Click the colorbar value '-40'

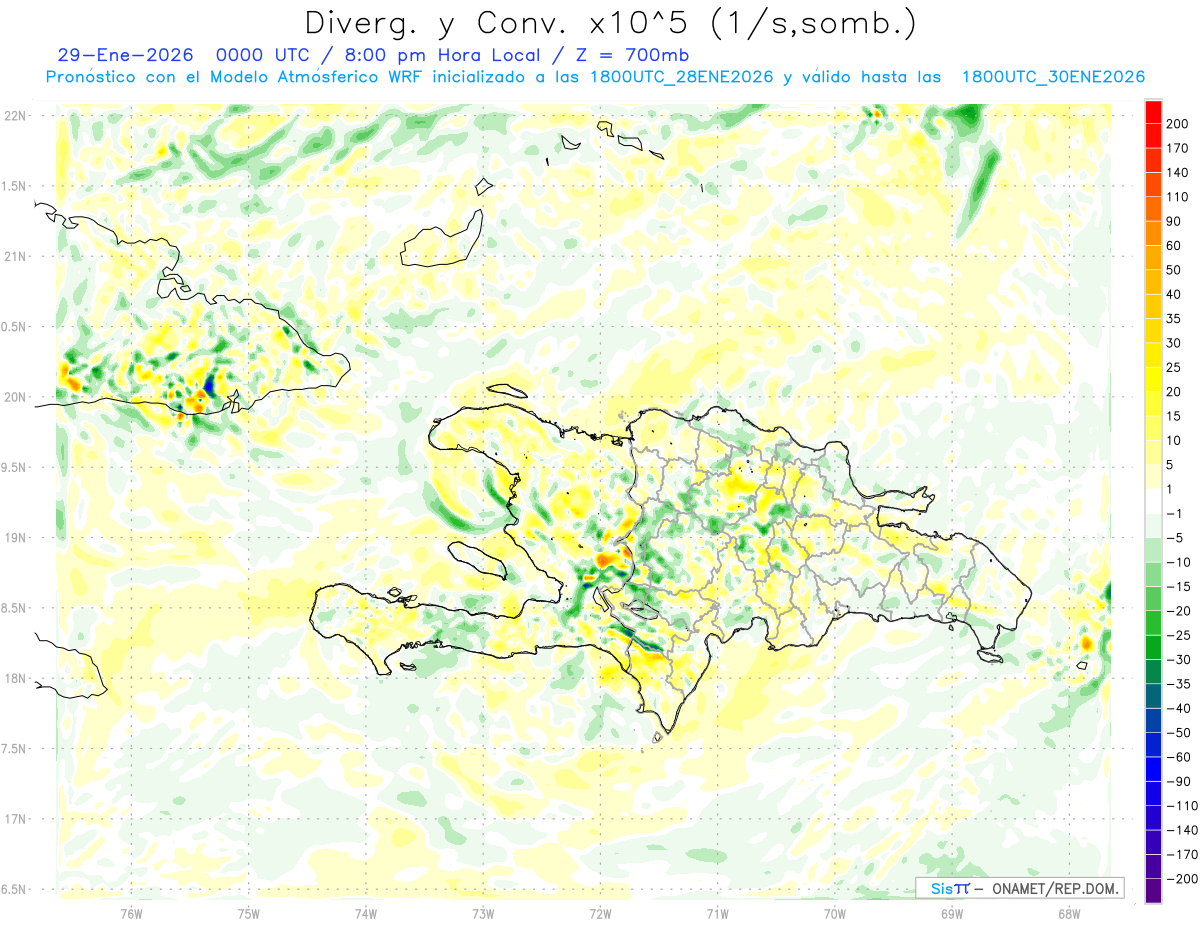1181,708
